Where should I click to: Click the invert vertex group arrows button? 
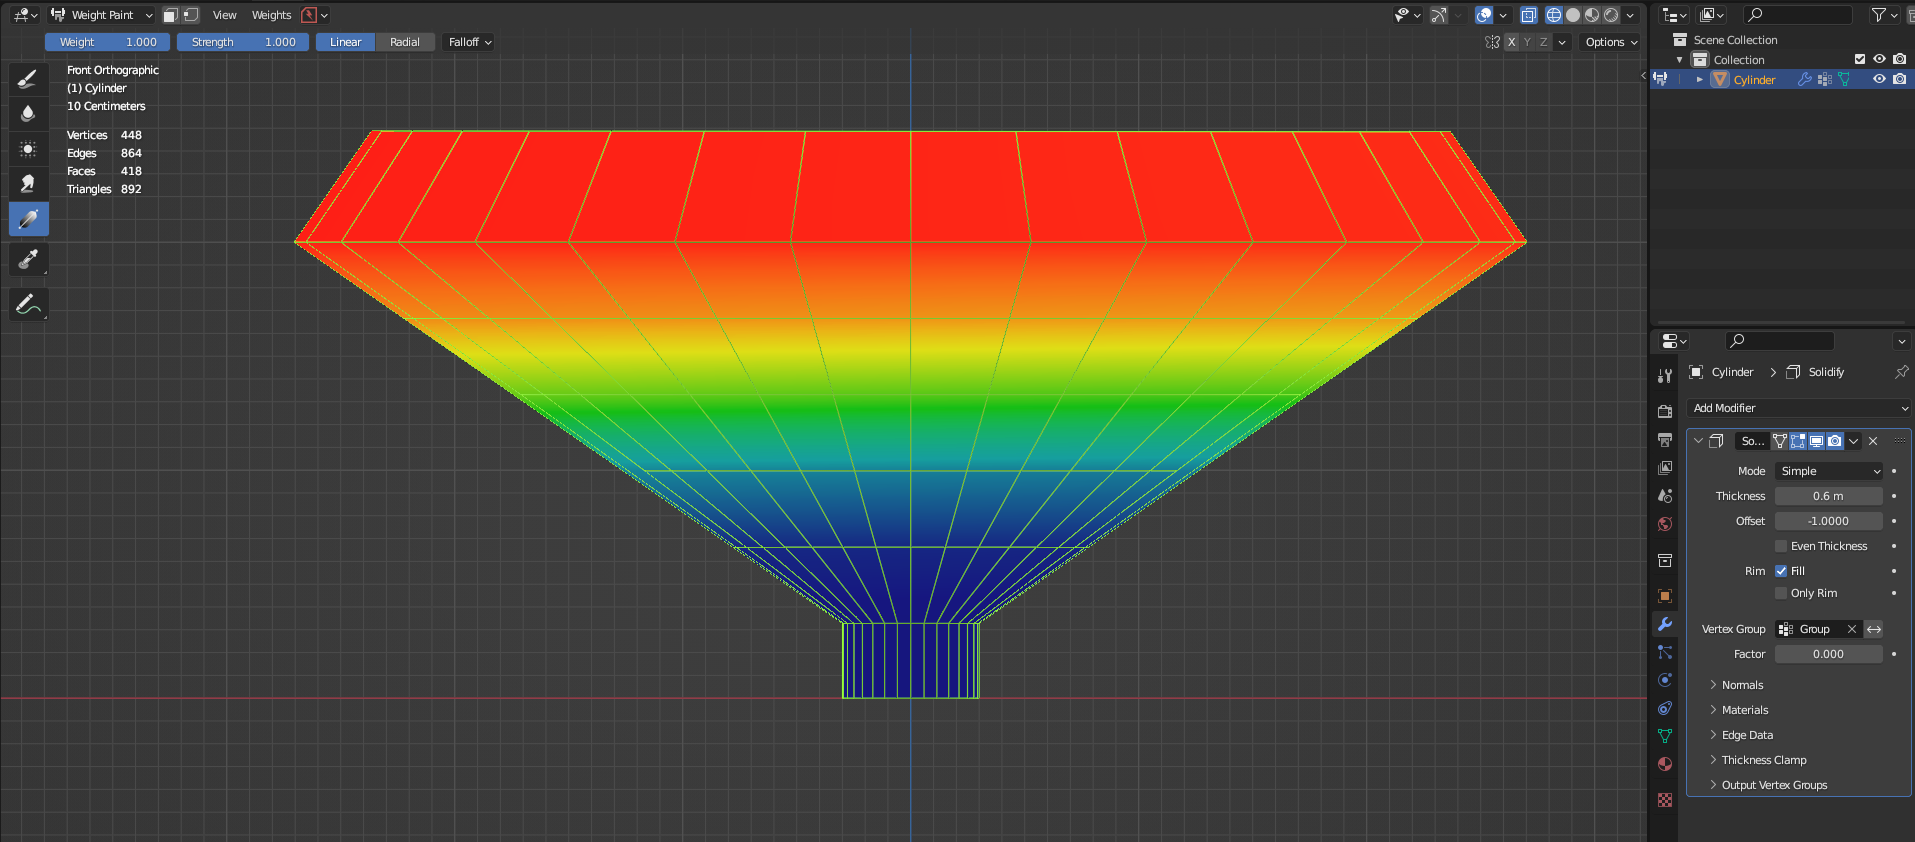(x=1874, y=629)
